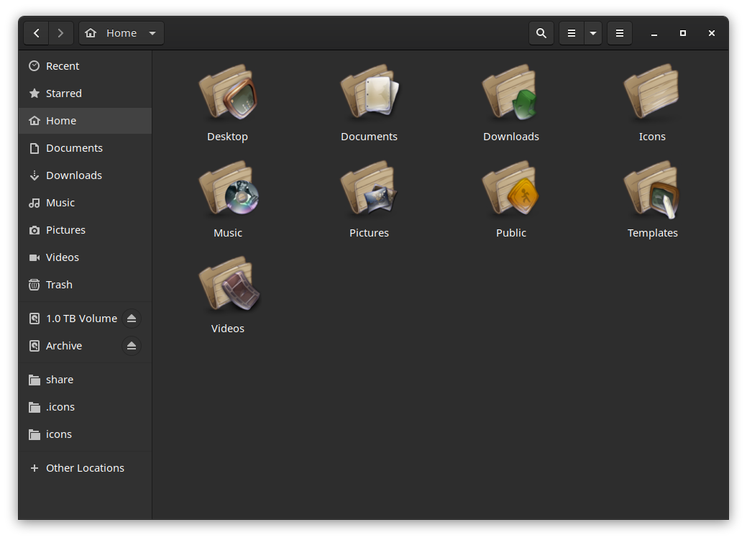
Task: Open Trash from the sidebar
Action: (x=85, y=285)
